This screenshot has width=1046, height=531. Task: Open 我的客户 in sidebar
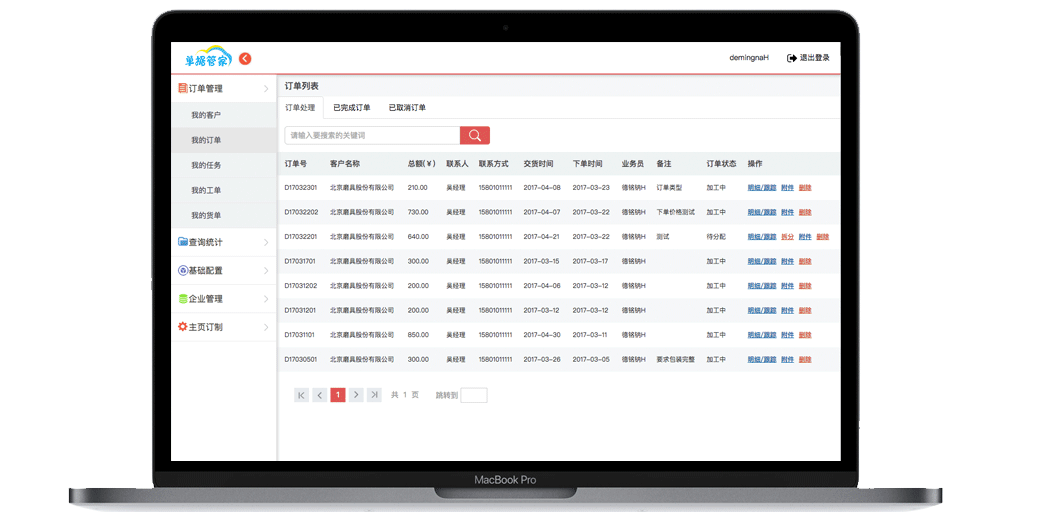click(223, 115)
